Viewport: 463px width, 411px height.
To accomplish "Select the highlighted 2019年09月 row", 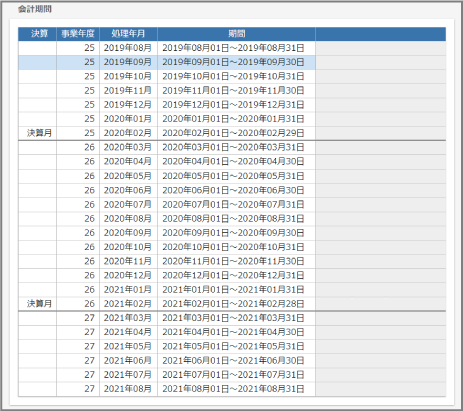I will click(x=232, y=62).
